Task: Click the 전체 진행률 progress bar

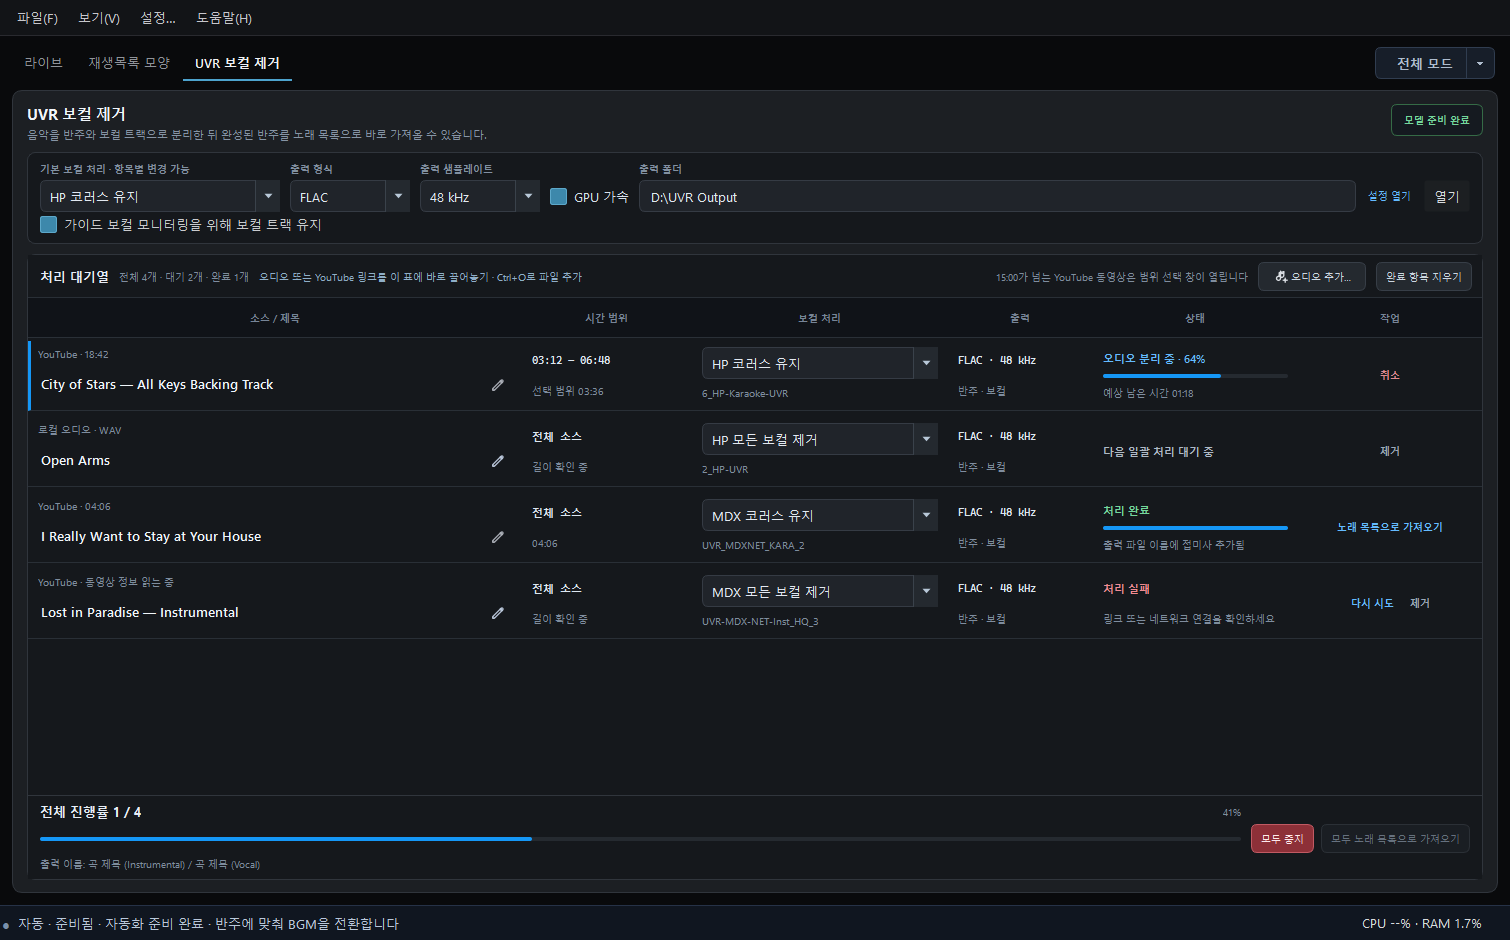Action: [640, 839]
